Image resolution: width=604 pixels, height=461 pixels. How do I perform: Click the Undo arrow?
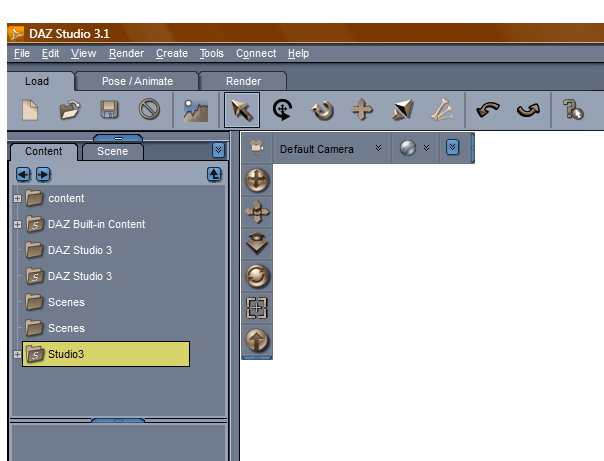pyautogui.click(x=488, y=110)
